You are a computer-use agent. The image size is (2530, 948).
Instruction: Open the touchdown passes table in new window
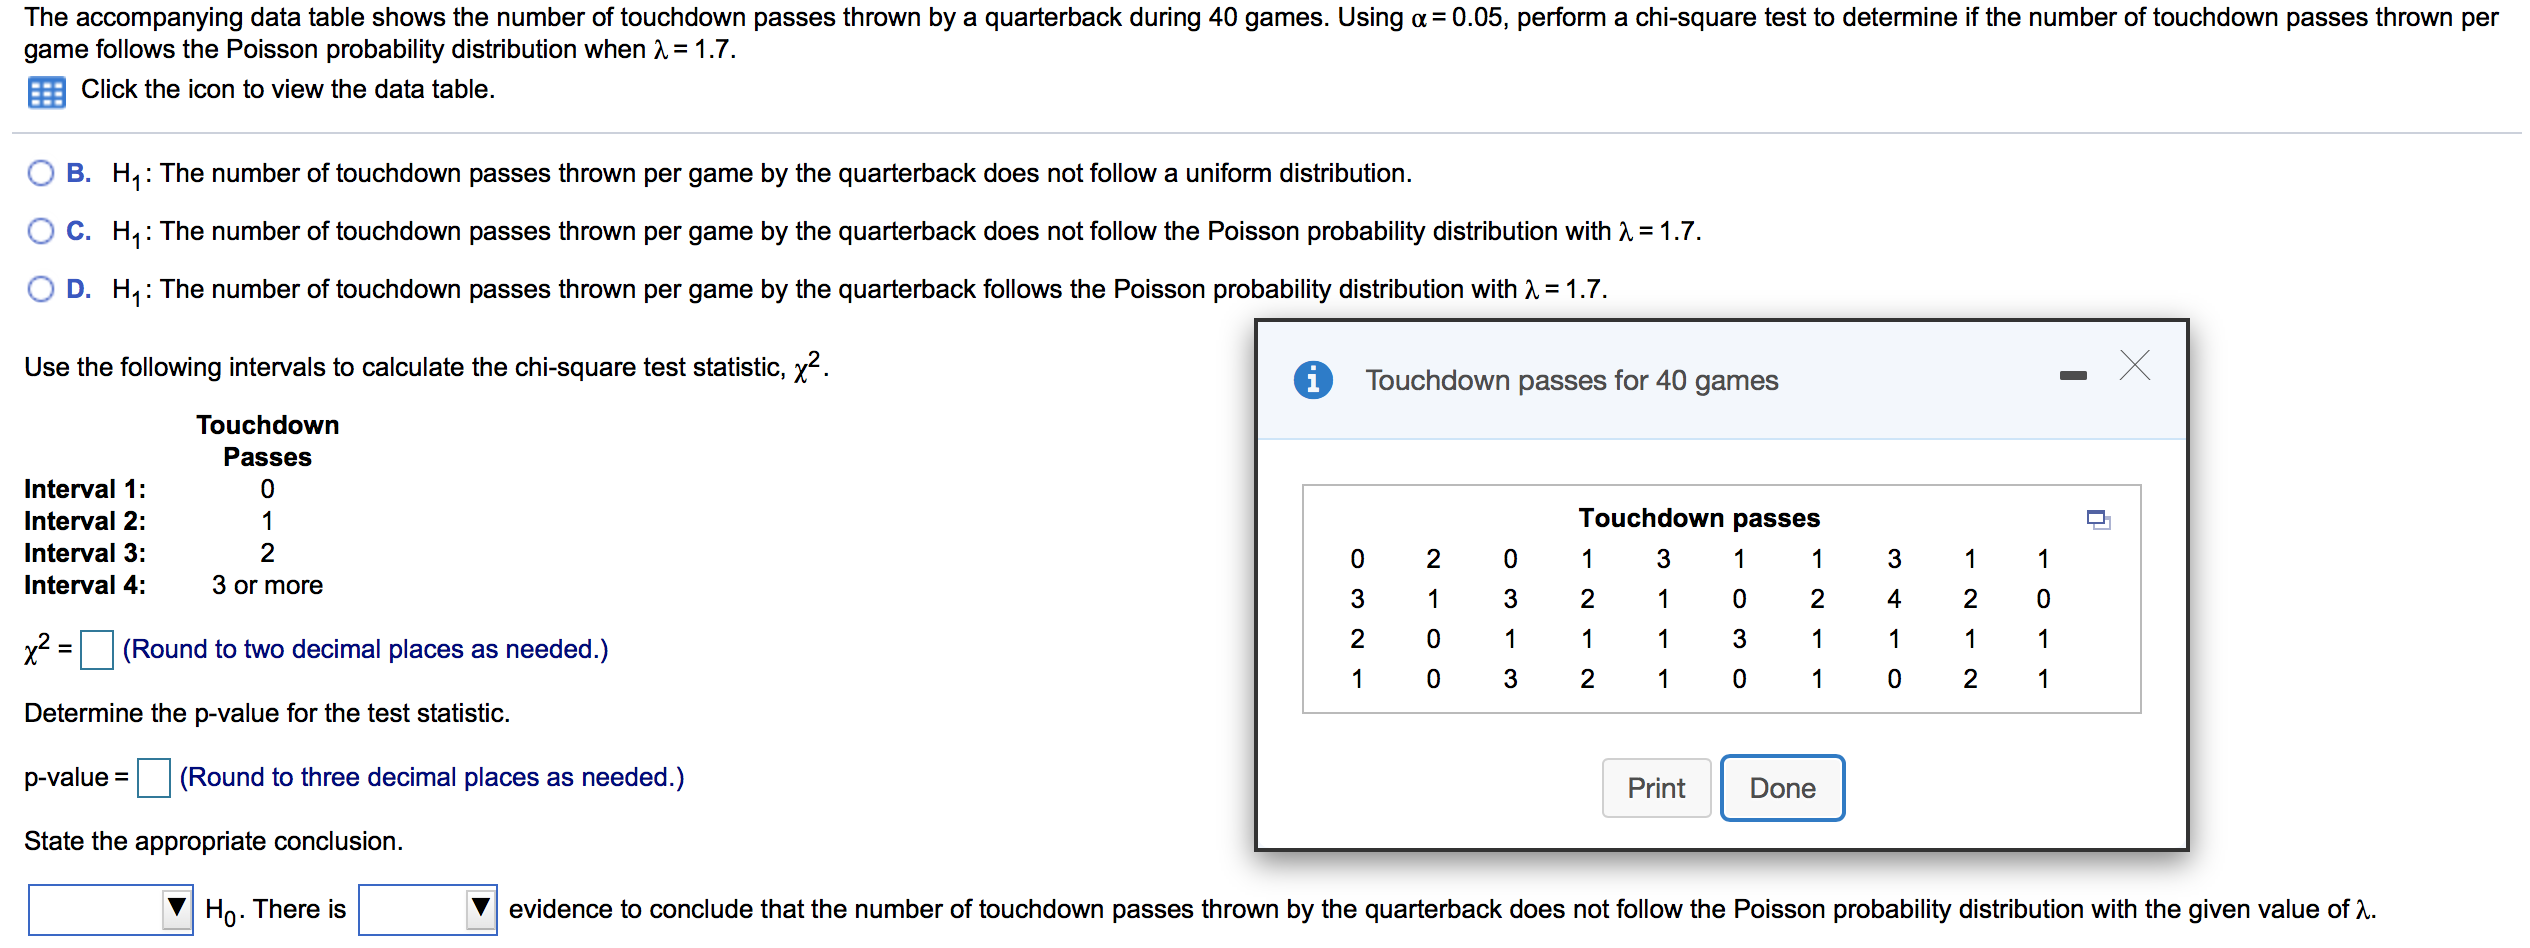[2100, 519]
